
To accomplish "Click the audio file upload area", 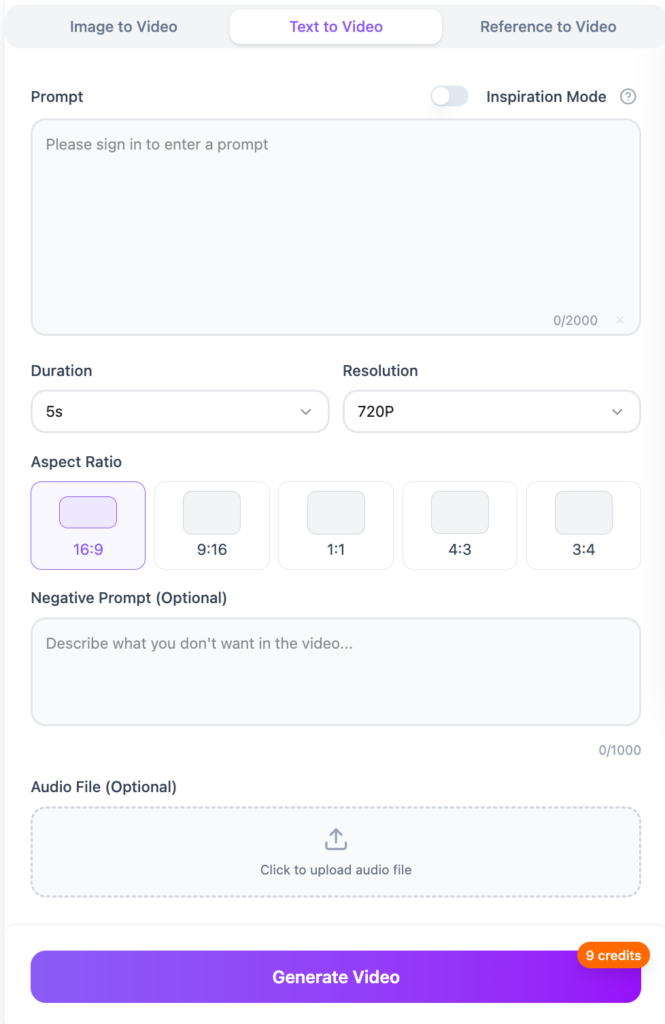I will [x=336, y=852].
